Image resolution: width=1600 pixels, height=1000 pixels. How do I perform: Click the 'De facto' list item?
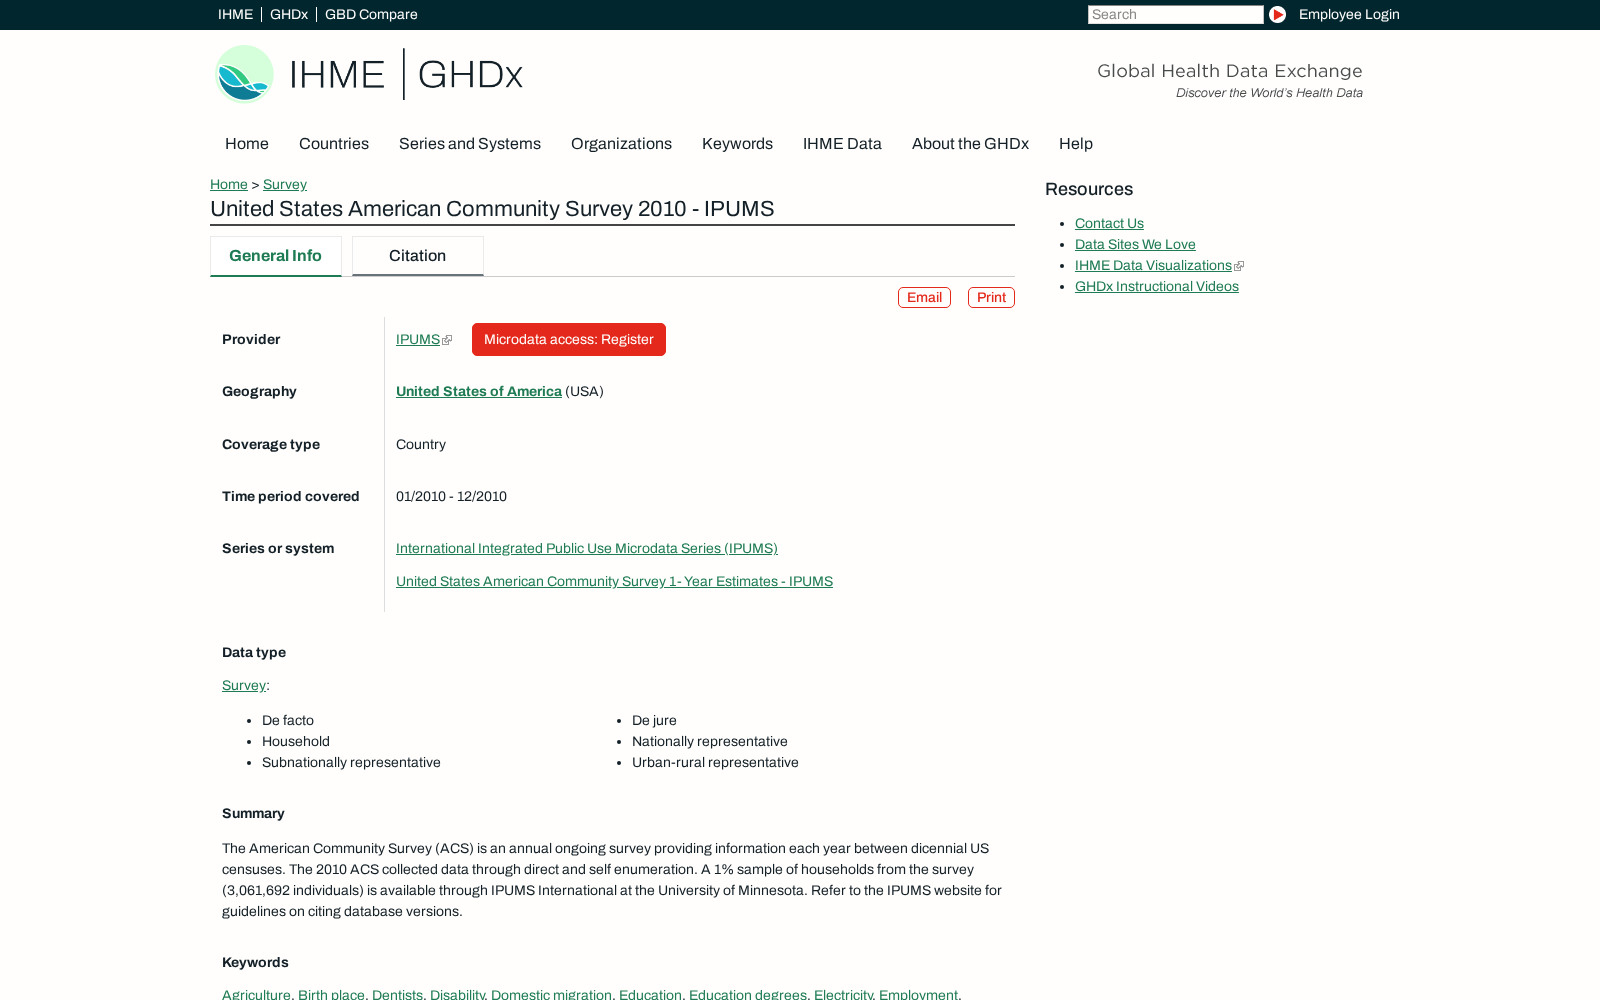(x=288, y=721)
